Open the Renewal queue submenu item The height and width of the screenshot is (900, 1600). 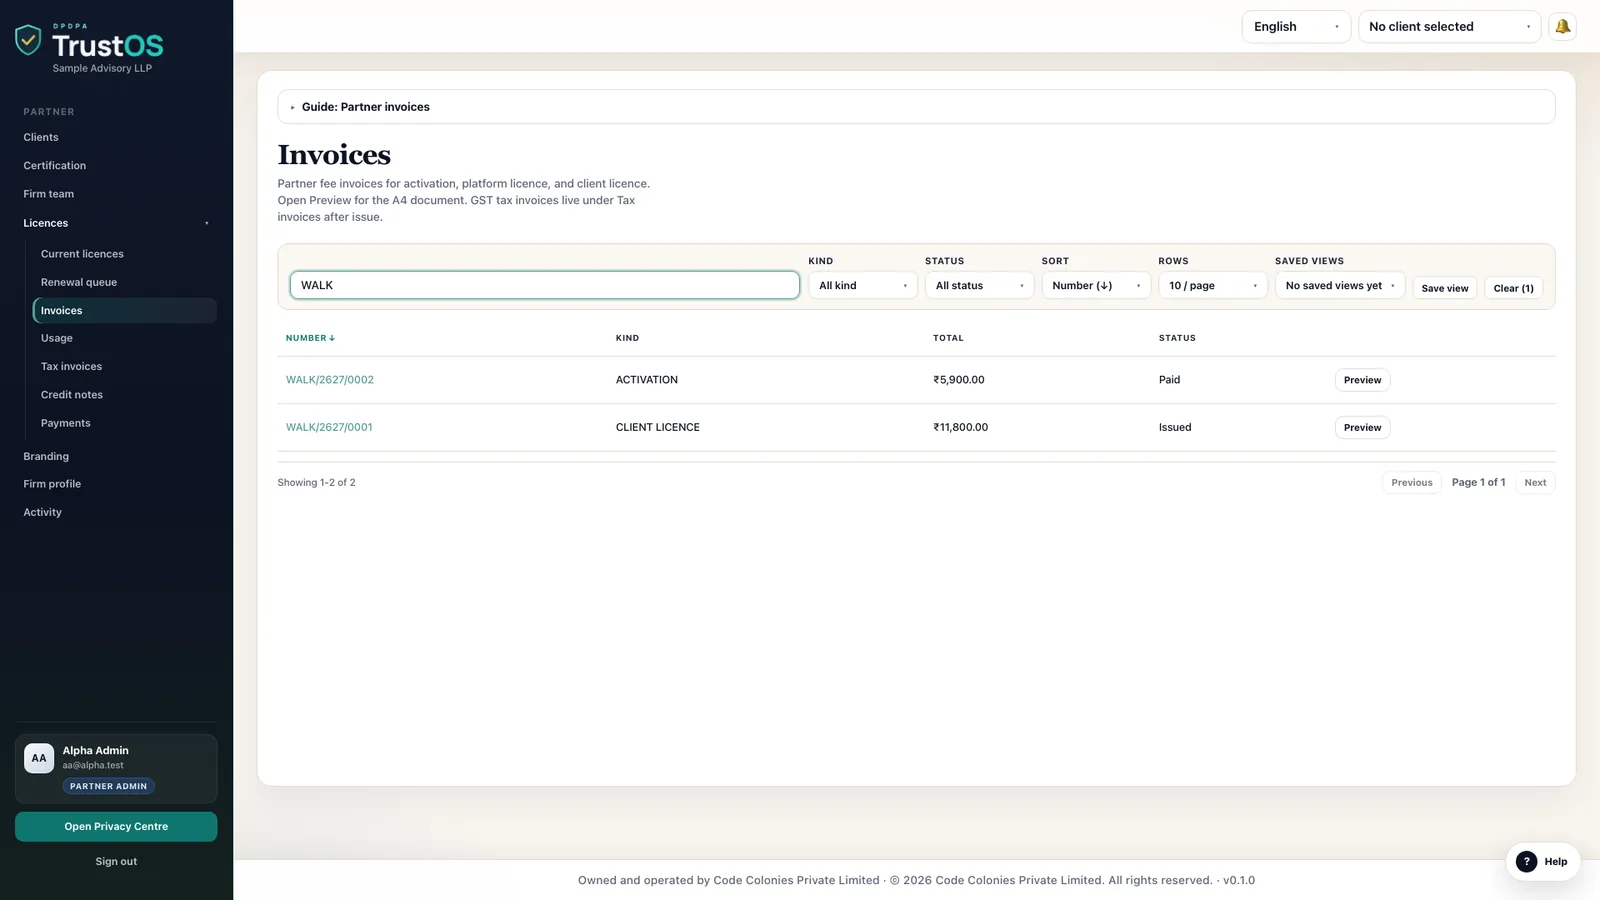coord(79,282)
